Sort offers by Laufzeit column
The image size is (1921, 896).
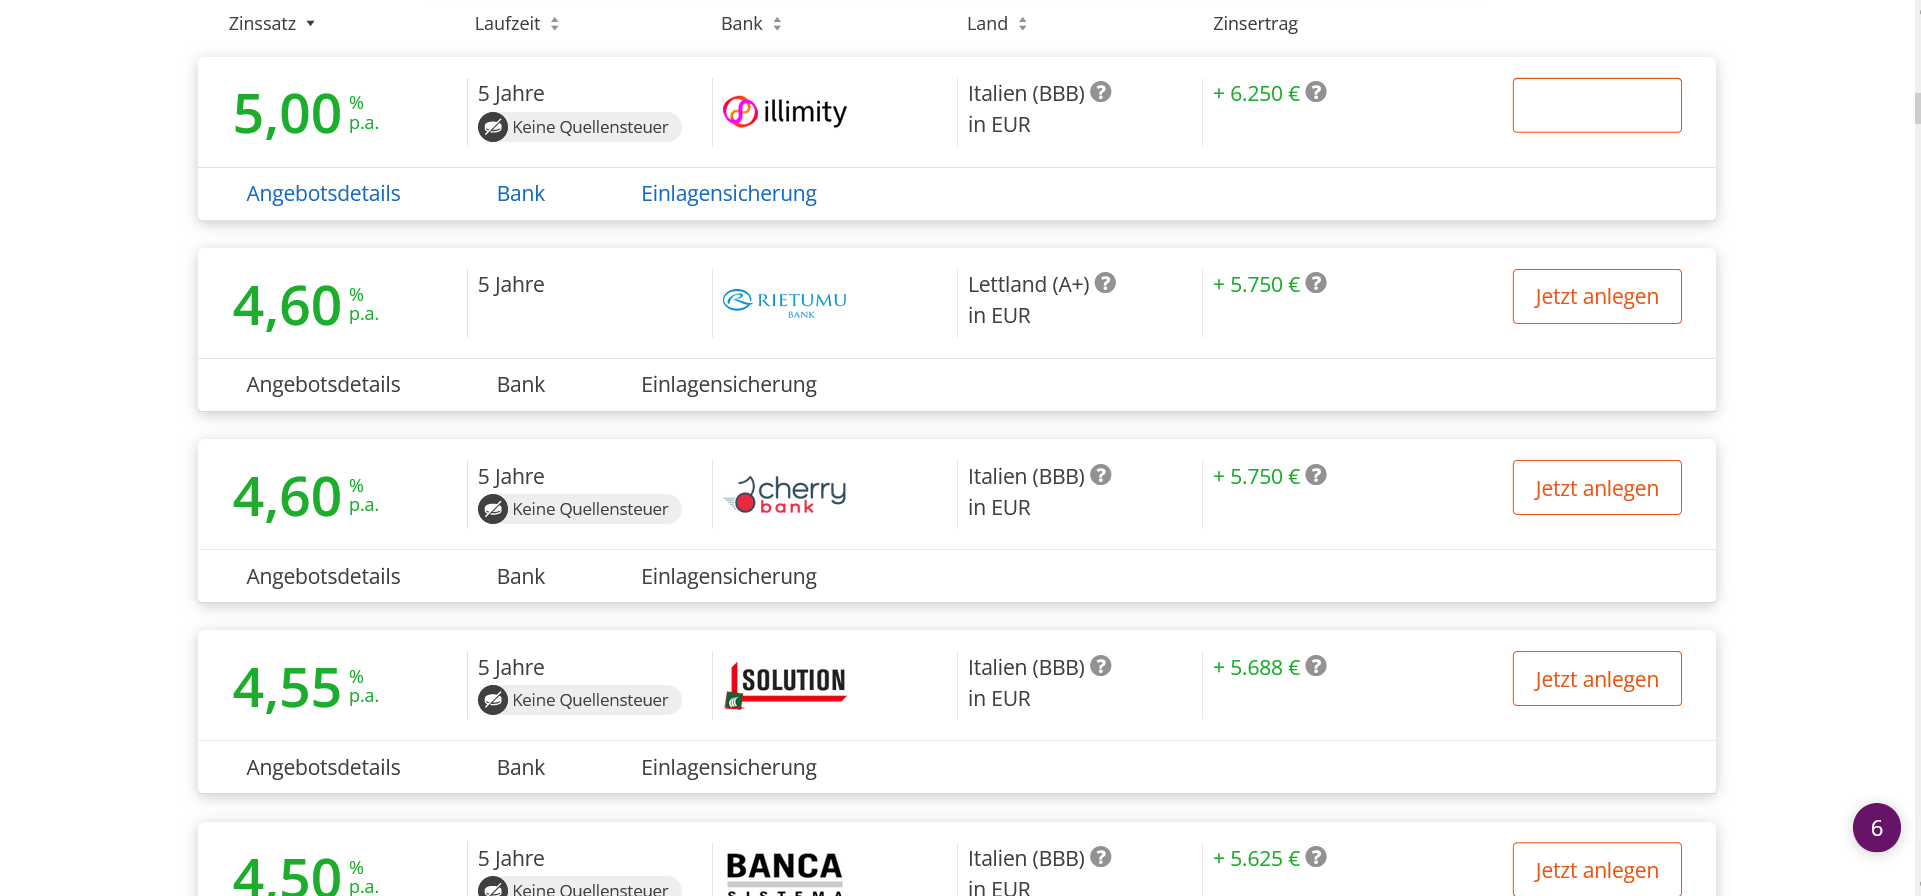coord(517,24)
